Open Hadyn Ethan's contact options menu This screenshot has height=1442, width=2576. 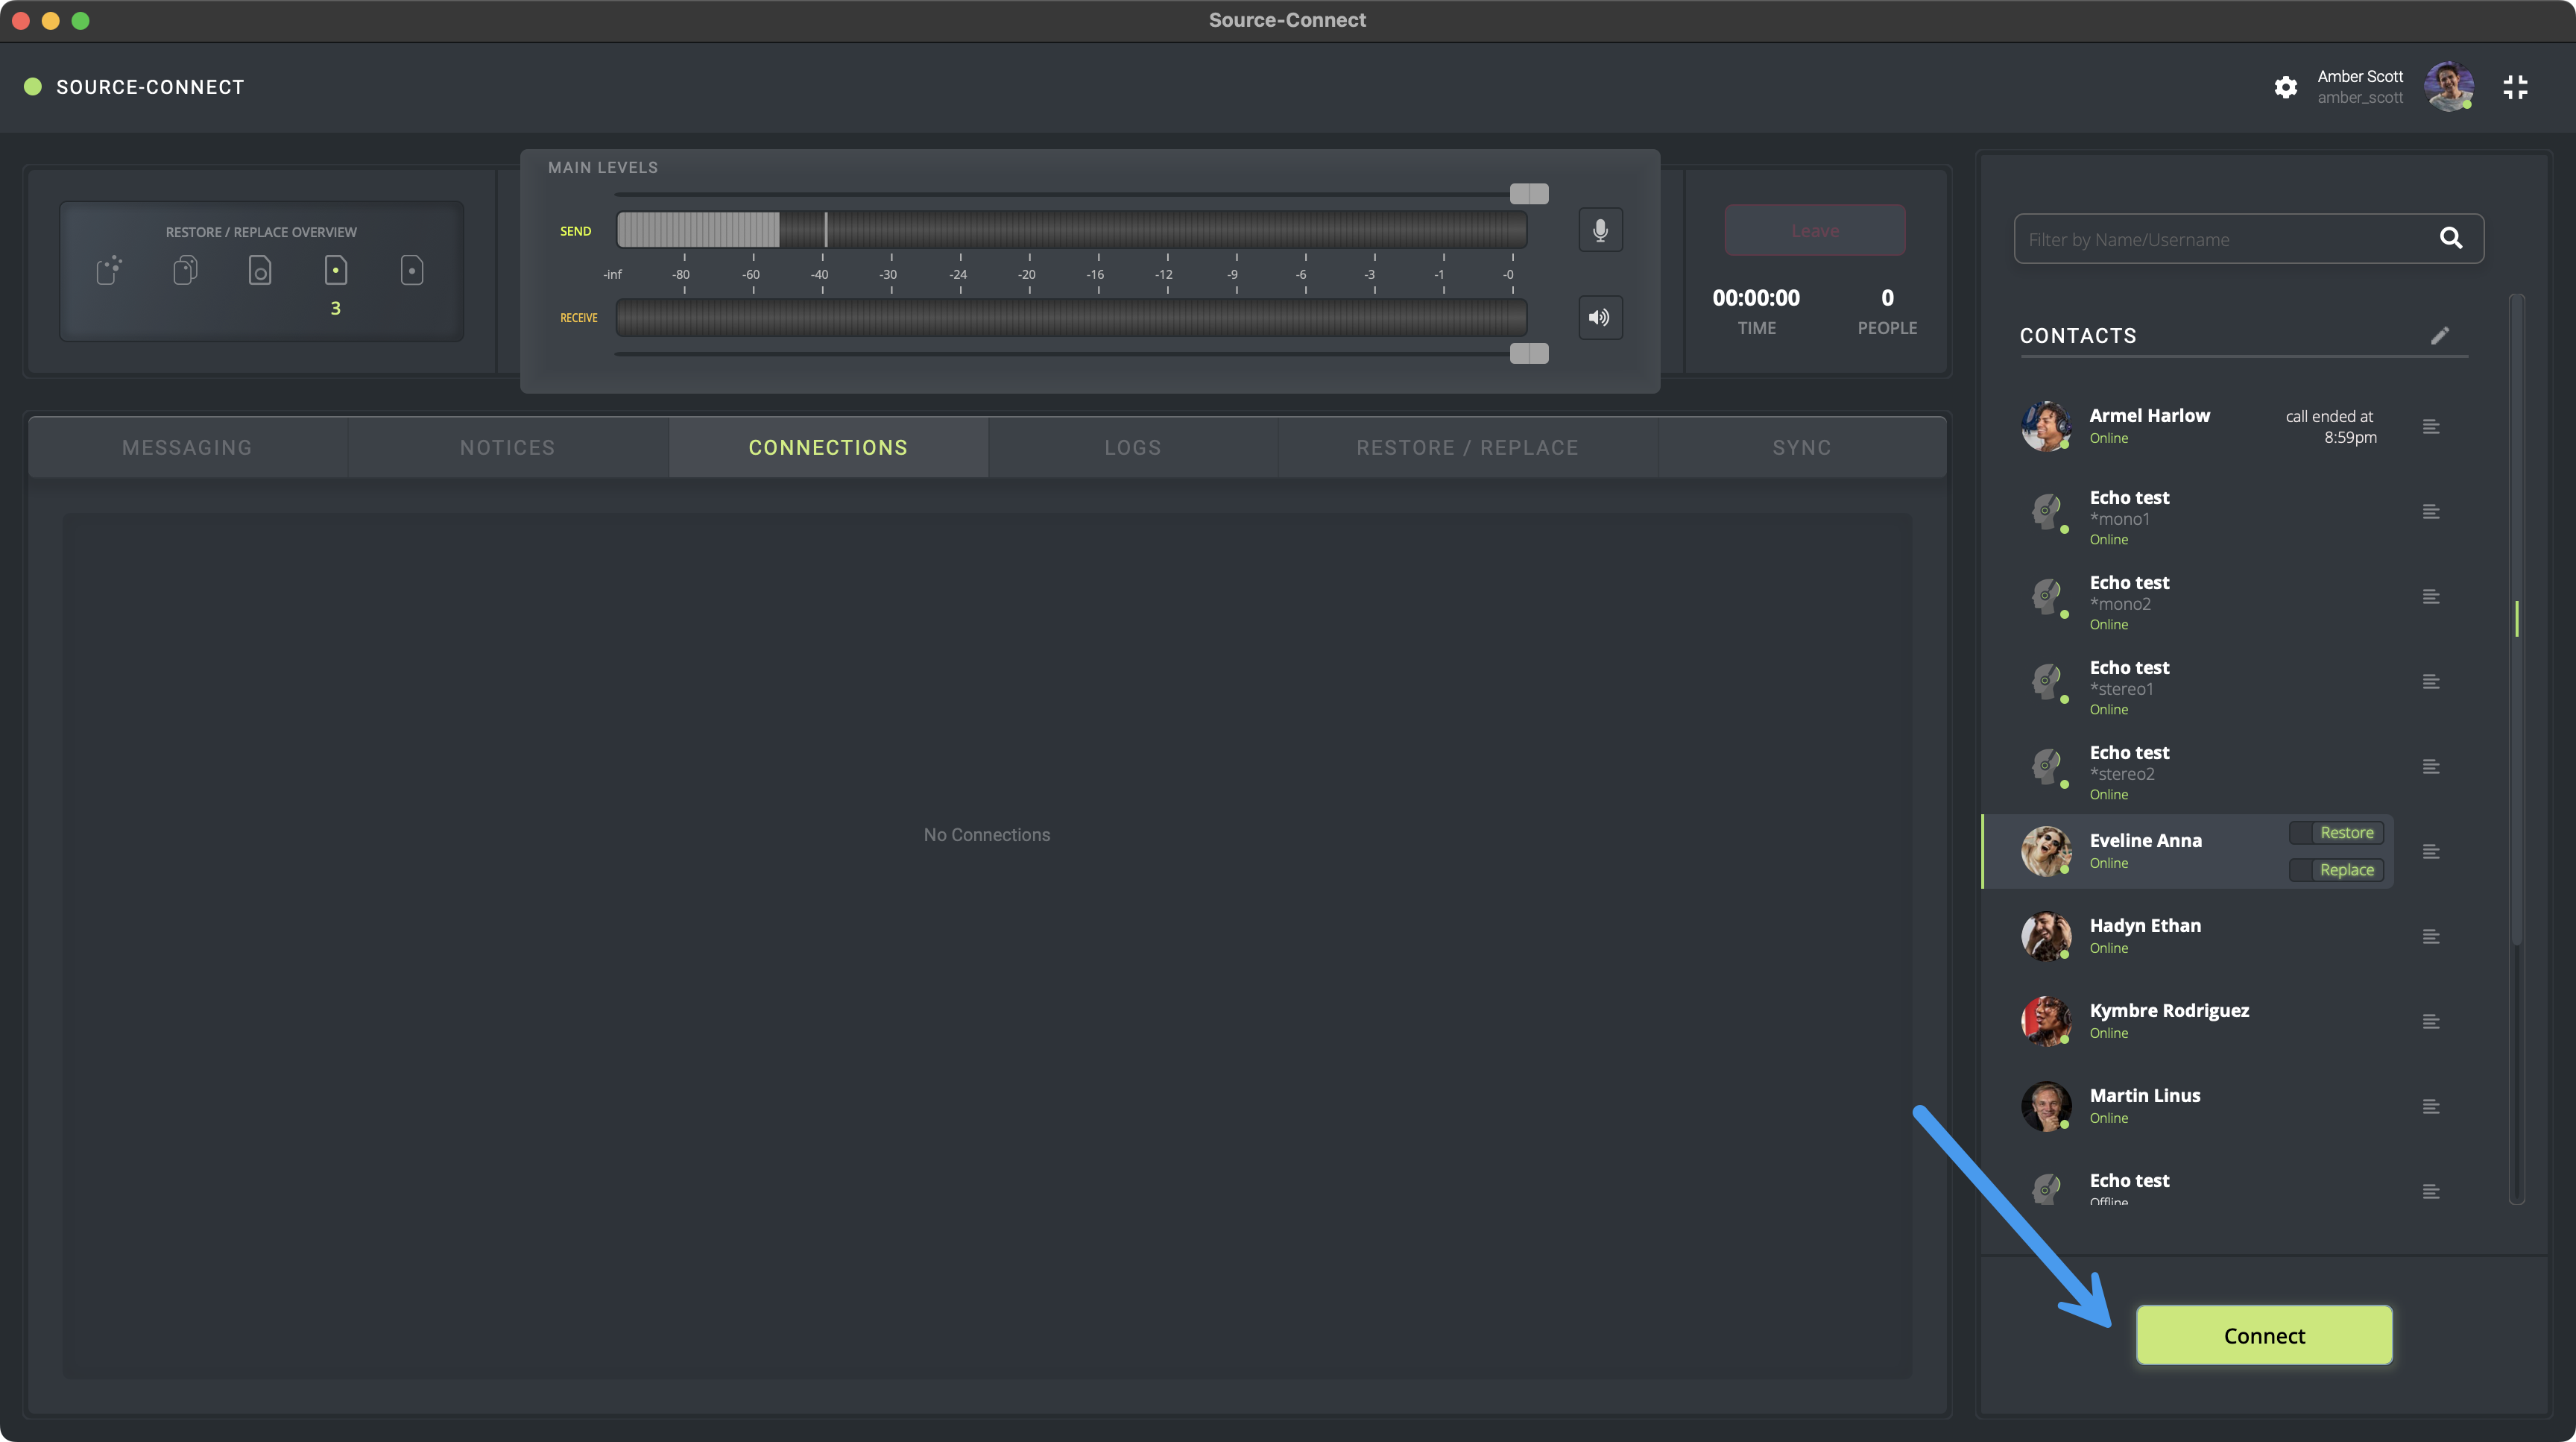[x=2431, y=937]
